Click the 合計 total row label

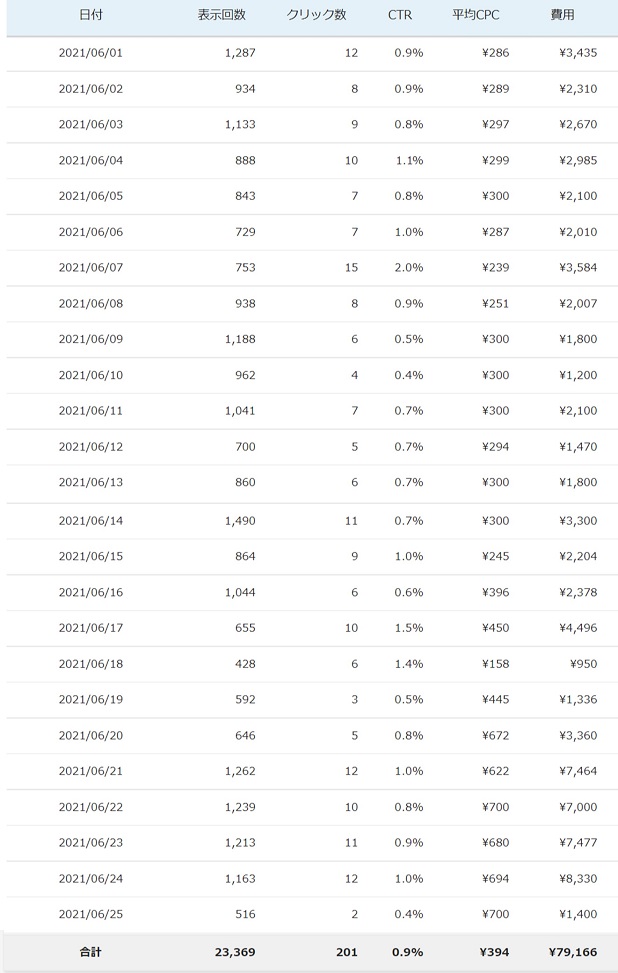point(91,952)
